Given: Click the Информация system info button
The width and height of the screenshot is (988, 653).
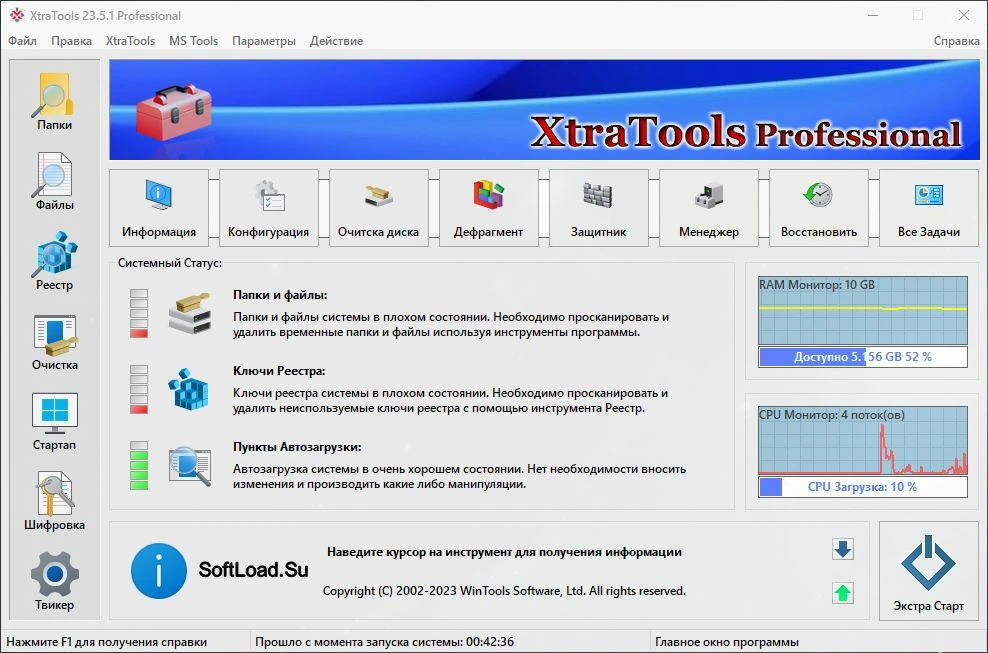Looking at the screenshot, I should (159, 207).
